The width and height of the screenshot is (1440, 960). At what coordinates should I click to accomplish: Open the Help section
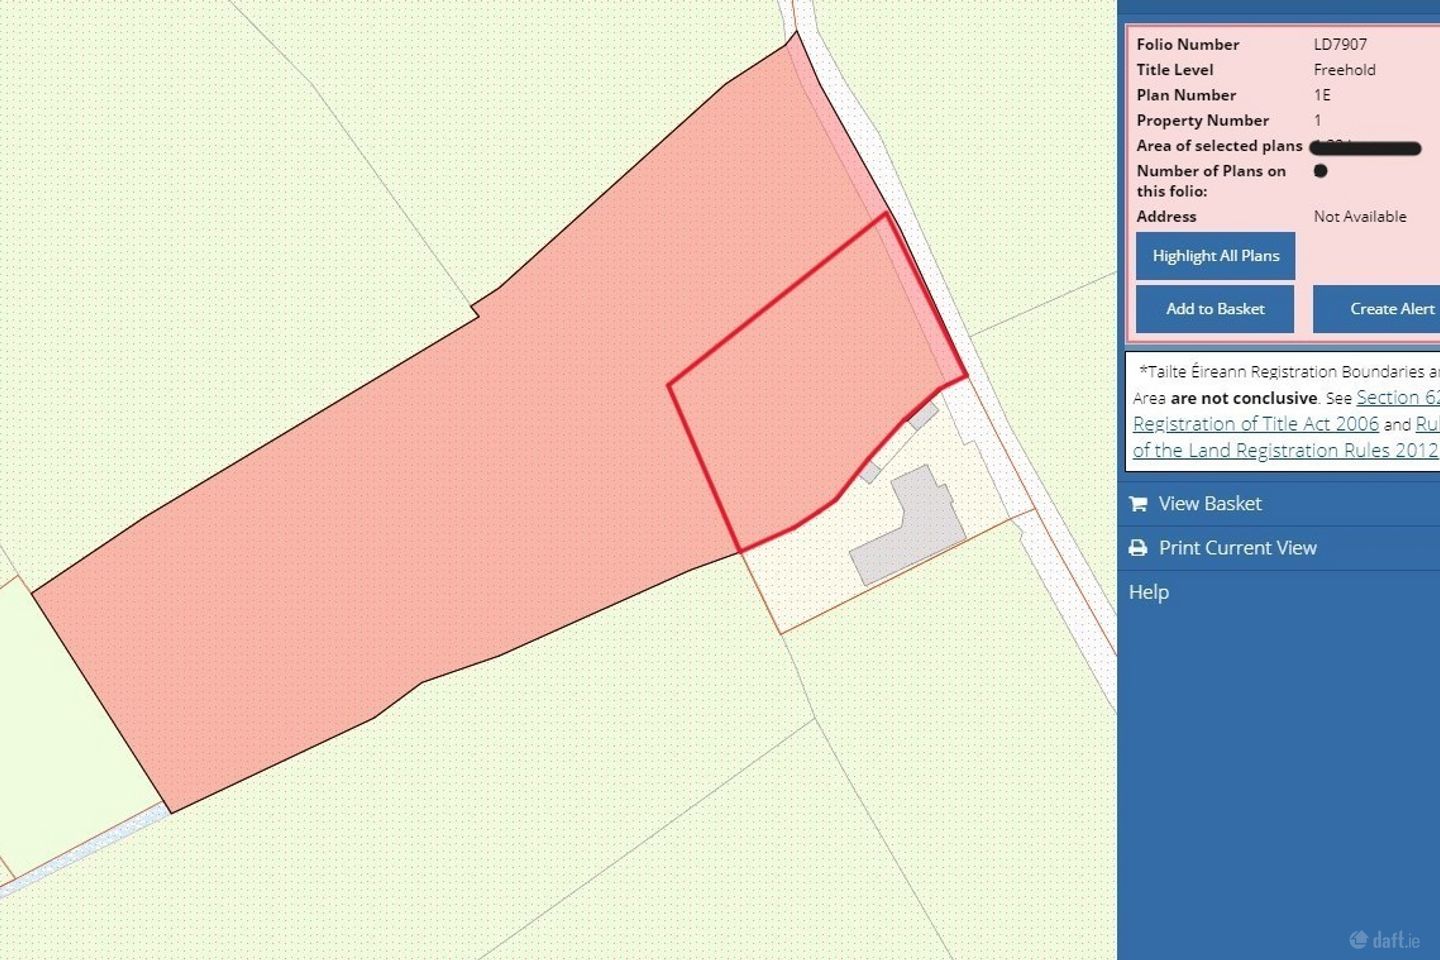click(1148, 592)
